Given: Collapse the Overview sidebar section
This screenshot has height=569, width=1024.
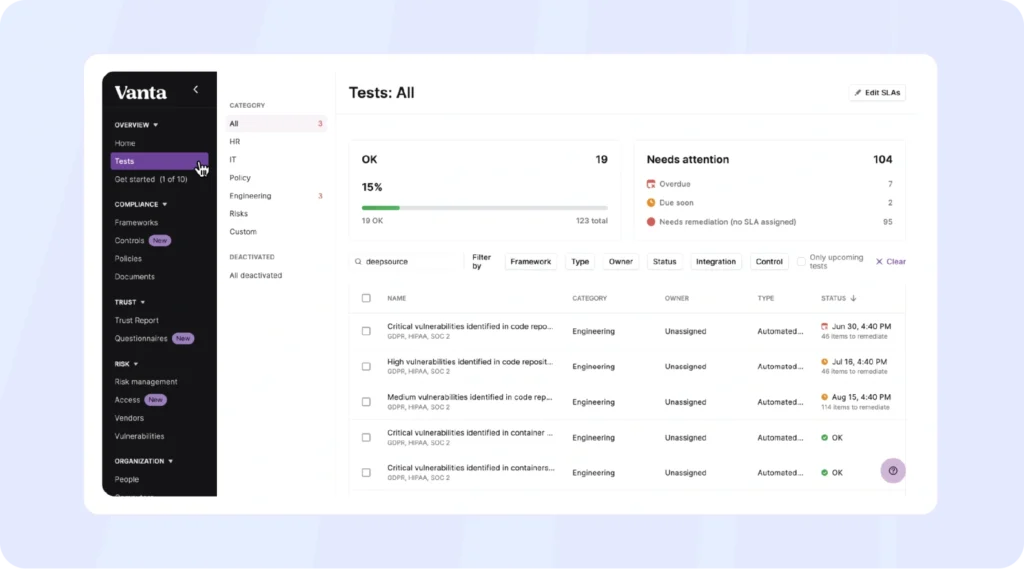Looking at the screenshot, I should tap(136, 125).
